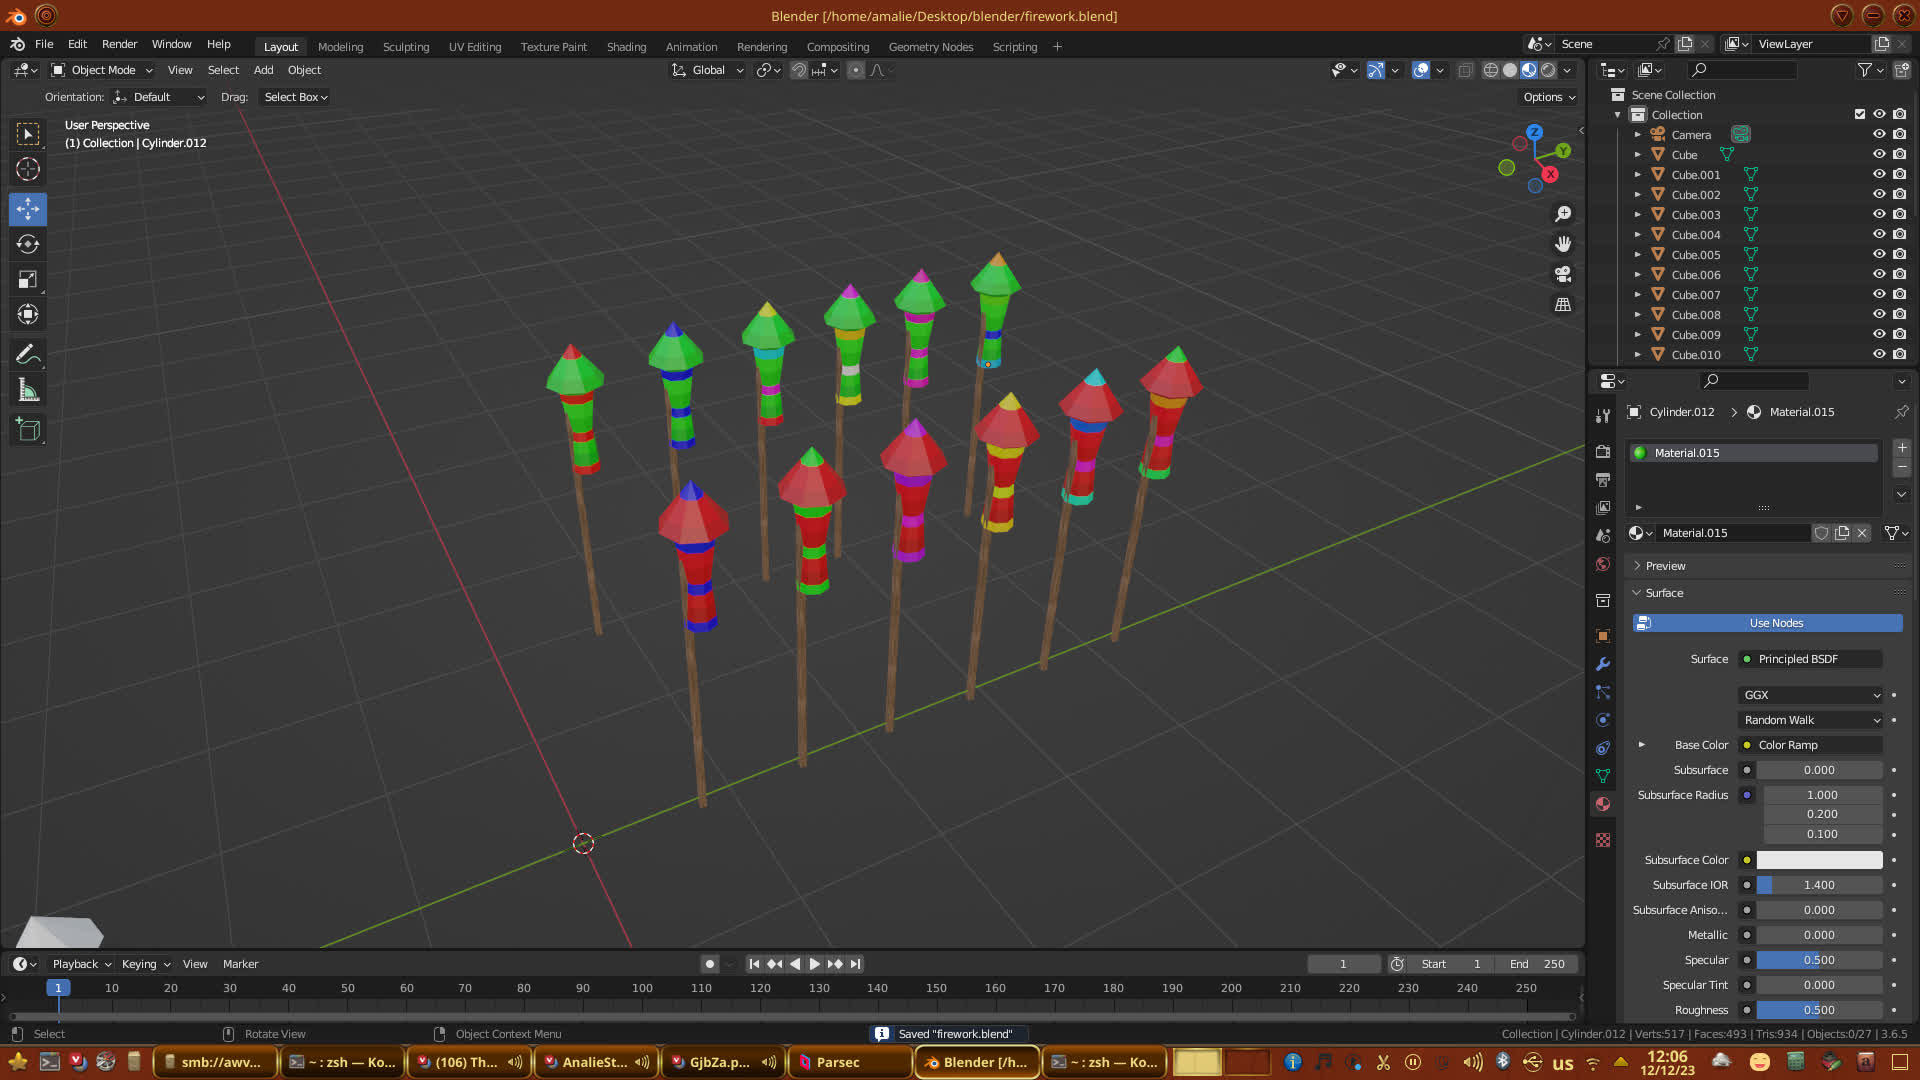Play the animation in the timeline
The height and width of the screenshot is (1080, 1920).
(x=814, y=964)
